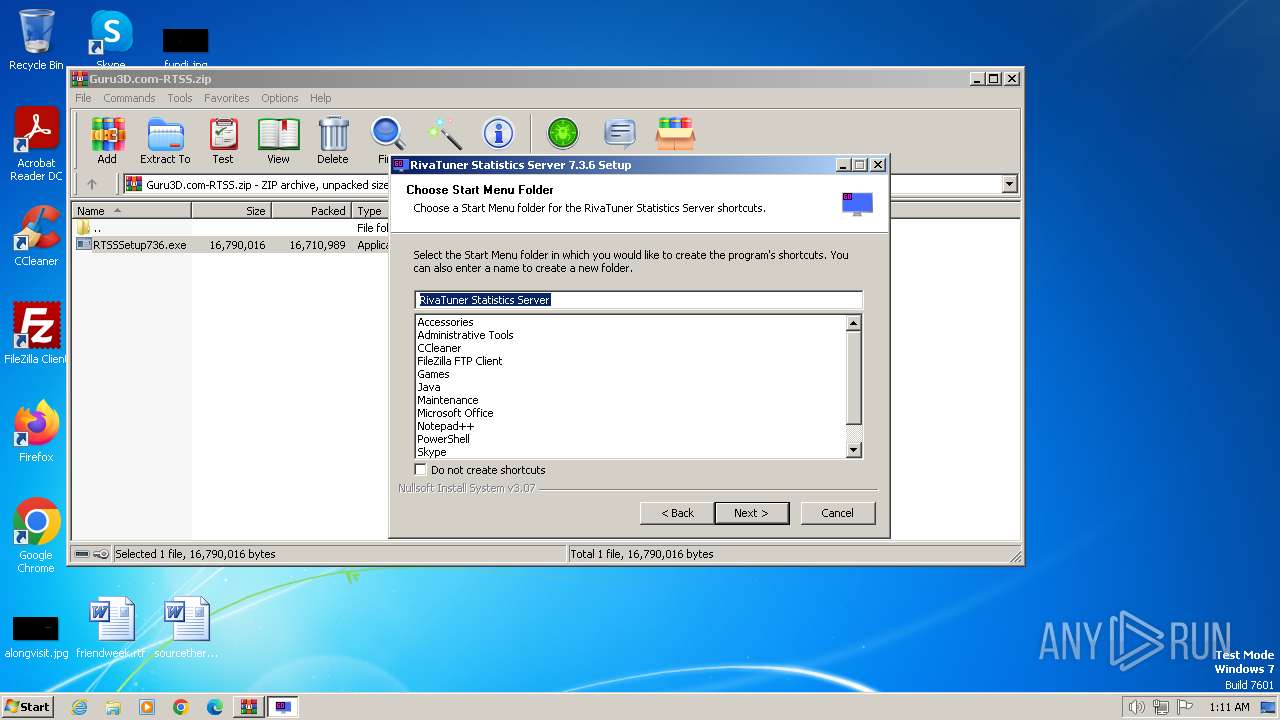Click the Start Menu folder name field
1280x720 pixels.
(638, 299)
